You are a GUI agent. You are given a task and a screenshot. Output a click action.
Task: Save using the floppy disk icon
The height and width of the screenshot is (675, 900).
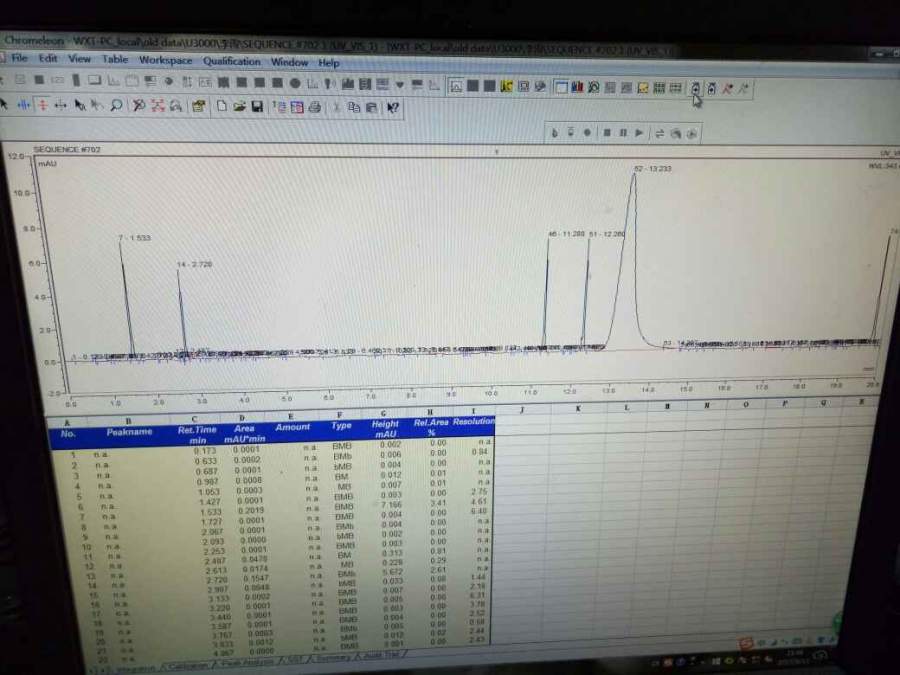click(x=257, y=107)
